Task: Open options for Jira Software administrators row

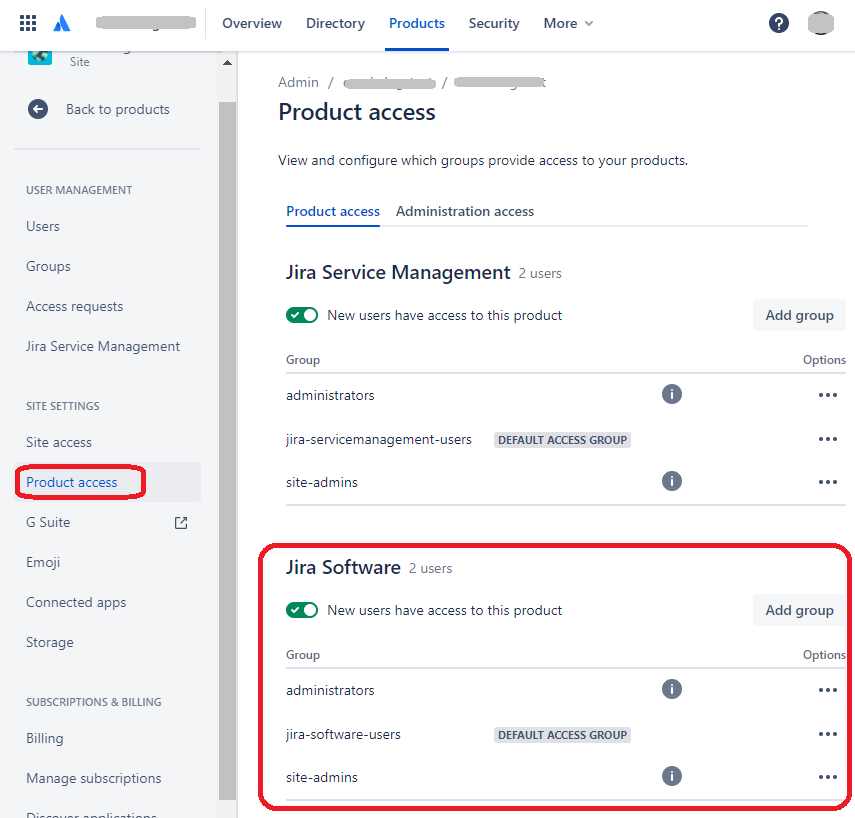Action: click(x=828, y=690)
